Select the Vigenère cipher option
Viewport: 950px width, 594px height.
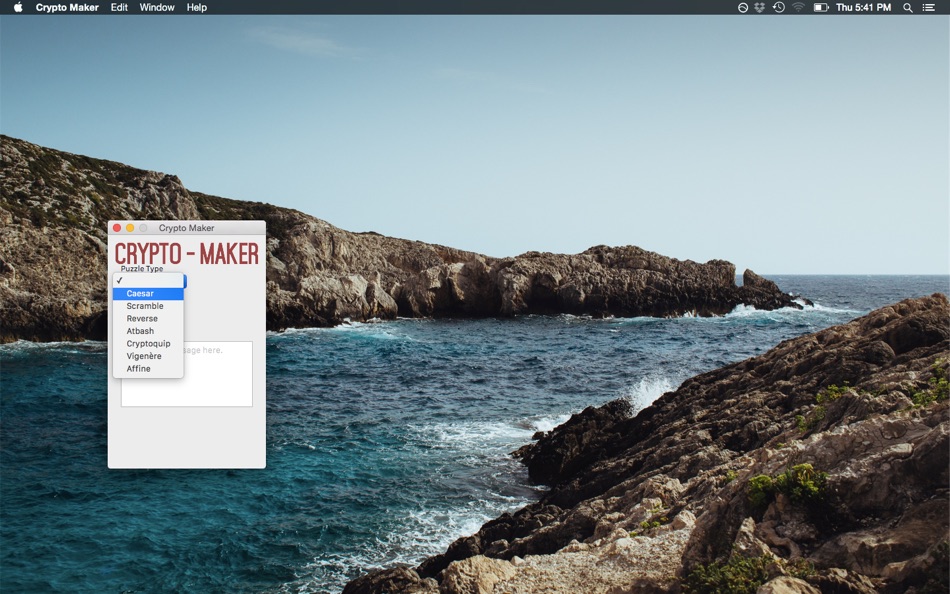click(148, 356)
